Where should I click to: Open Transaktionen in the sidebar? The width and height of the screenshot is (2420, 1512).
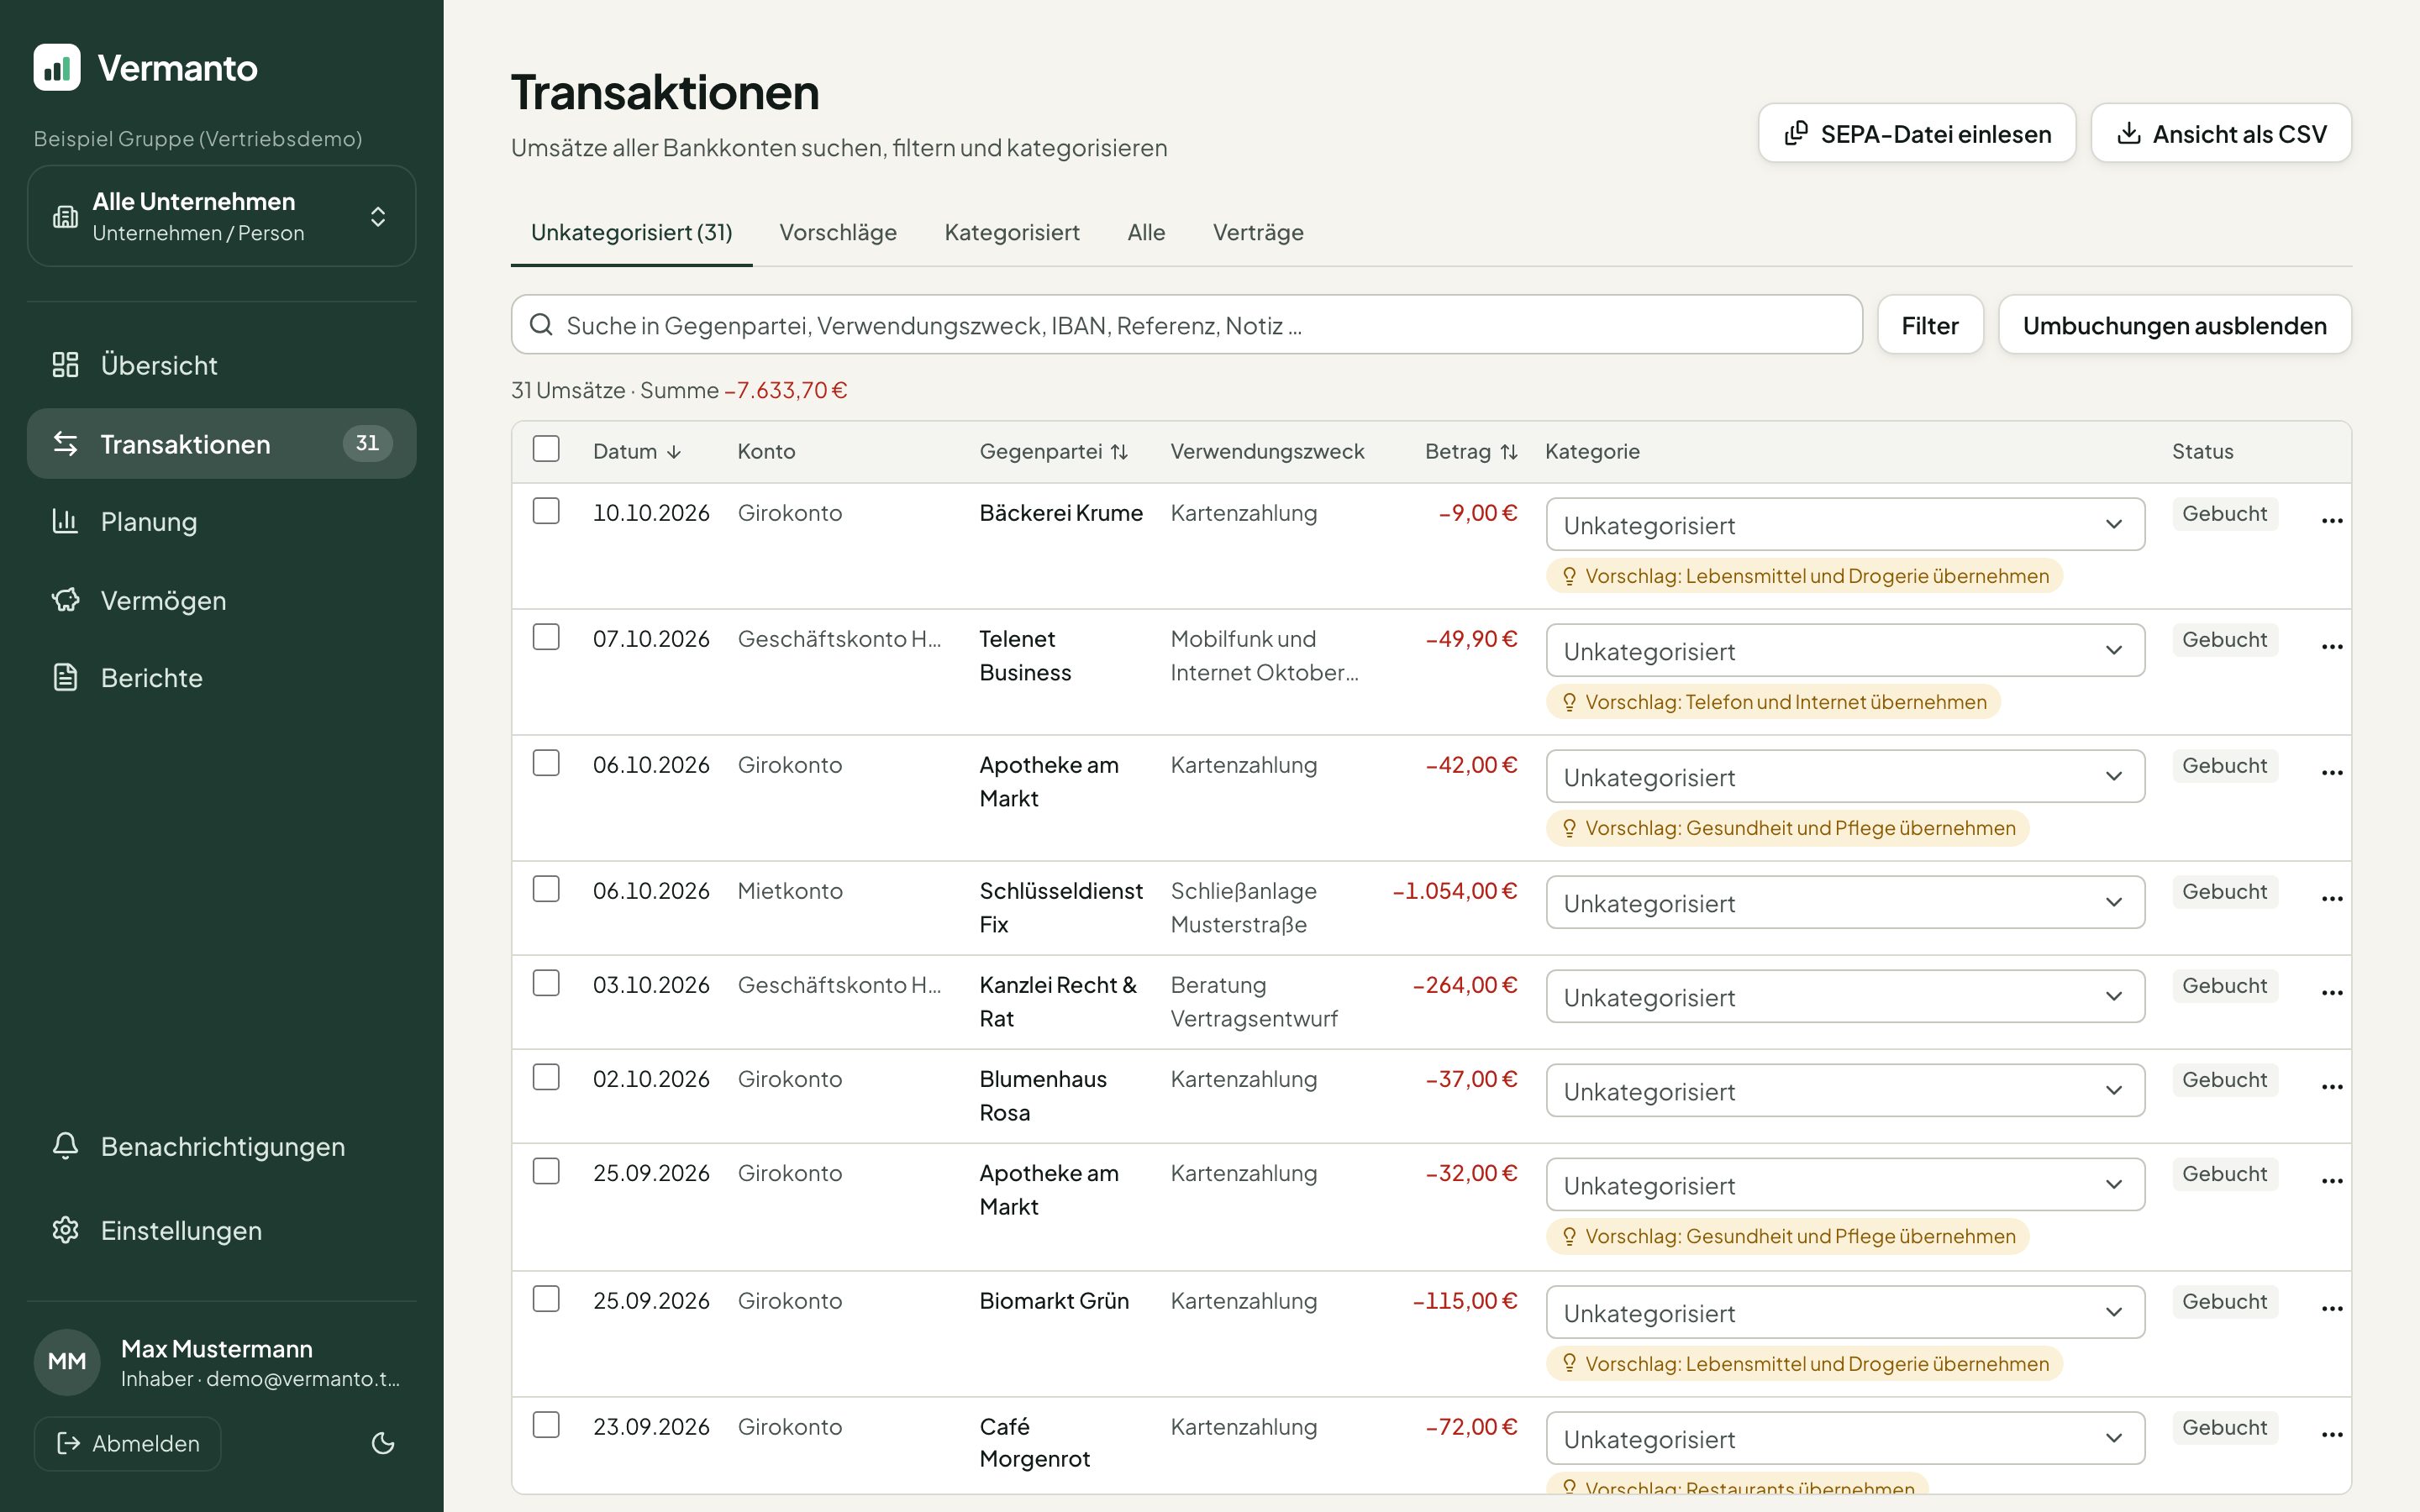221,443
